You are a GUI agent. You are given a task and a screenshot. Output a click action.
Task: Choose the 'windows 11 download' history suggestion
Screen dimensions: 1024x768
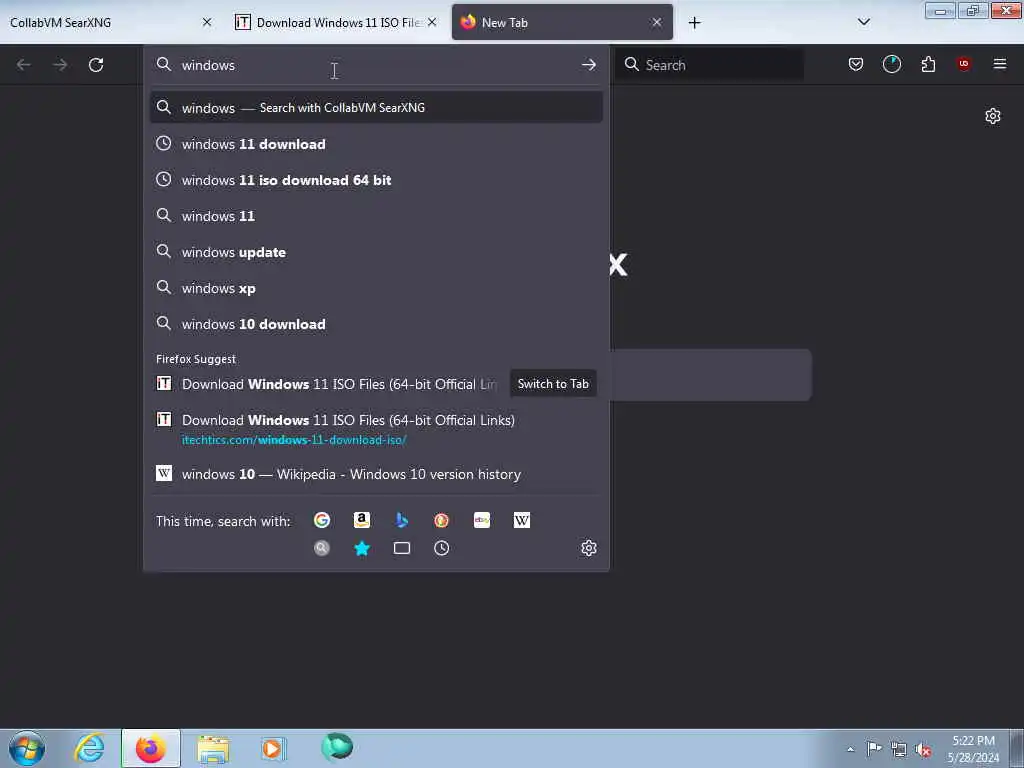click(376, 144)
